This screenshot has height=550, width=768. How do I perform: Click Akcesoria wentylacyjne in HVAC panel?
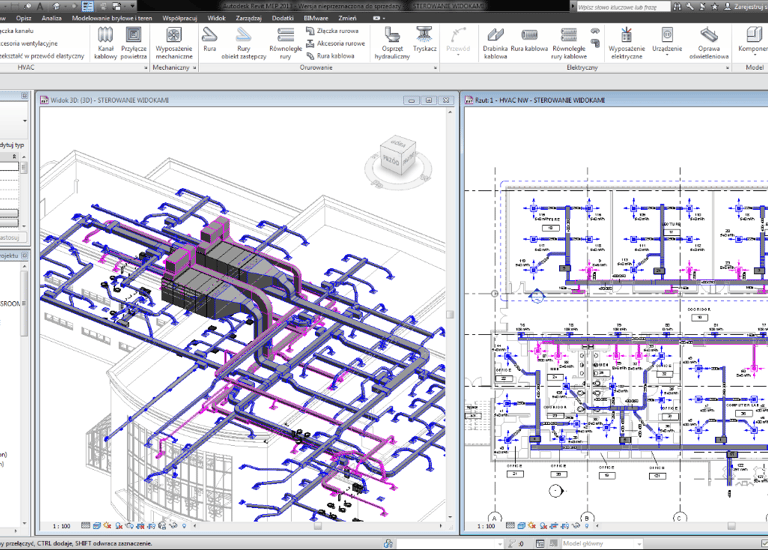coord(28,44)
